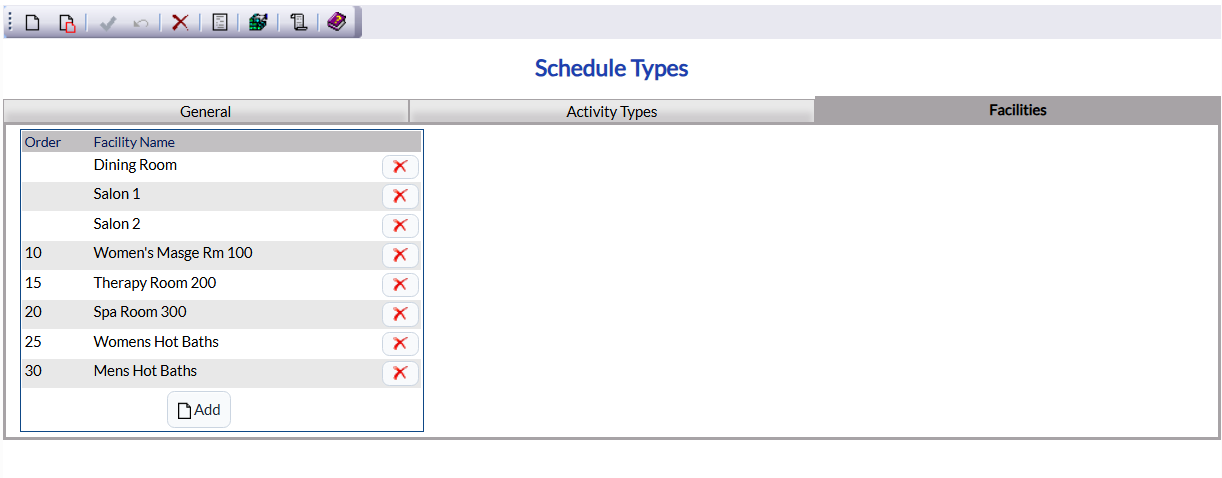Click the New record page icon
Viewport: 1222px width, 478px height.
[x=33, y=22]
